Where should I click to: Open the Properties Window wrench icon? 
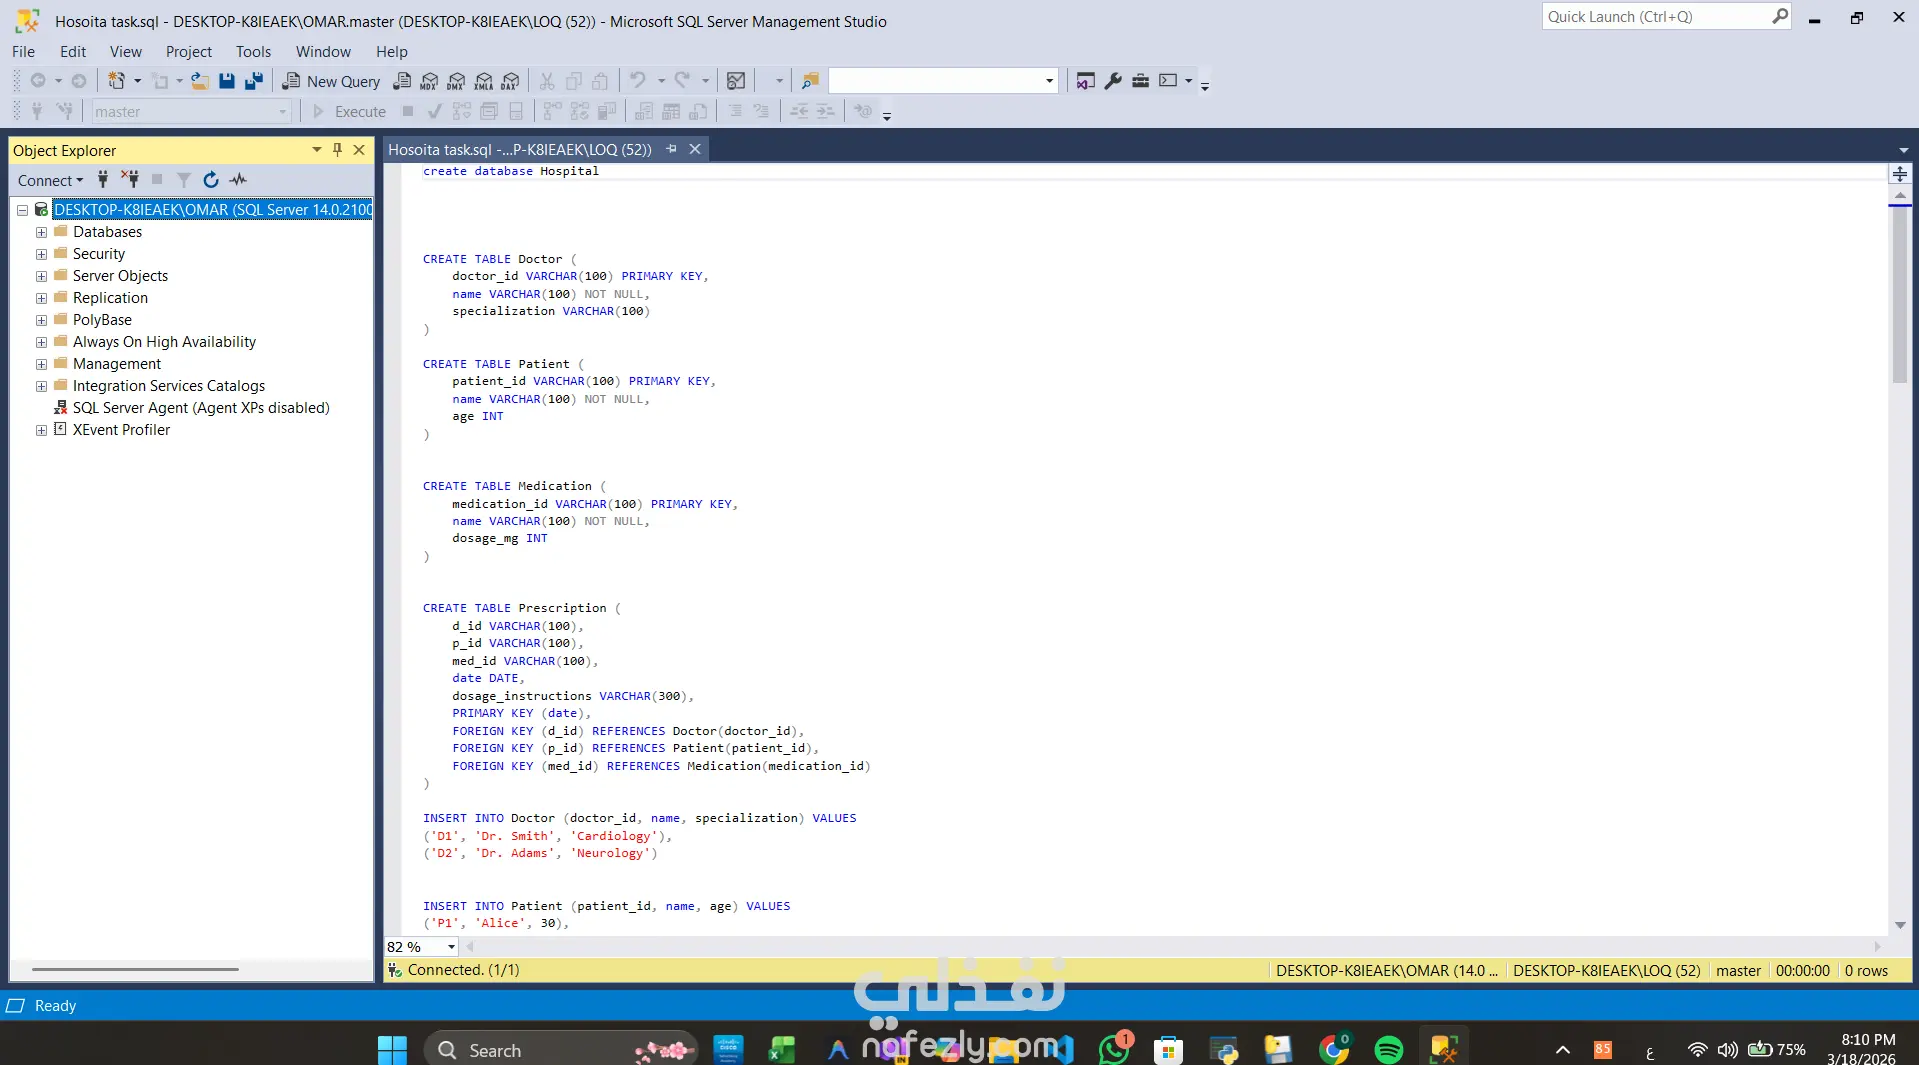1113,81
